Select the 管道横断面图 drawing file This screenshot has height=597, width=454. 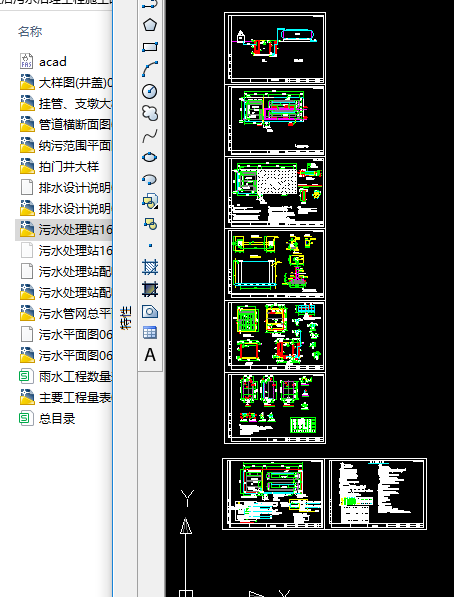coord(66,124)
